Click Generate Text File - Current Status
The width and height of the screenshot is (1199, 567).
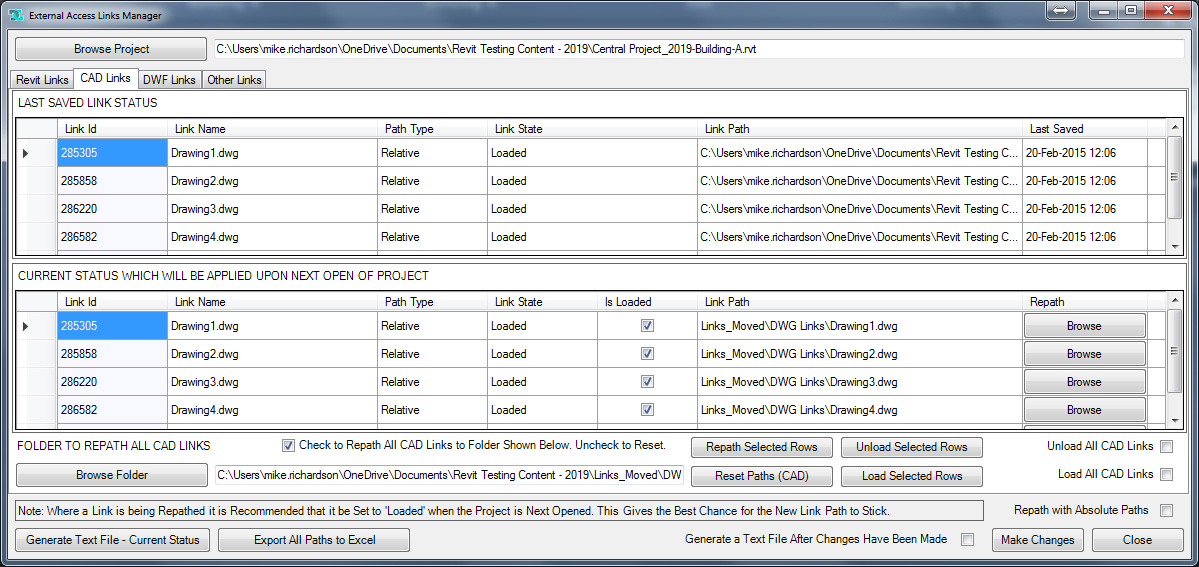pyautogui.click(x=112, y=539)
